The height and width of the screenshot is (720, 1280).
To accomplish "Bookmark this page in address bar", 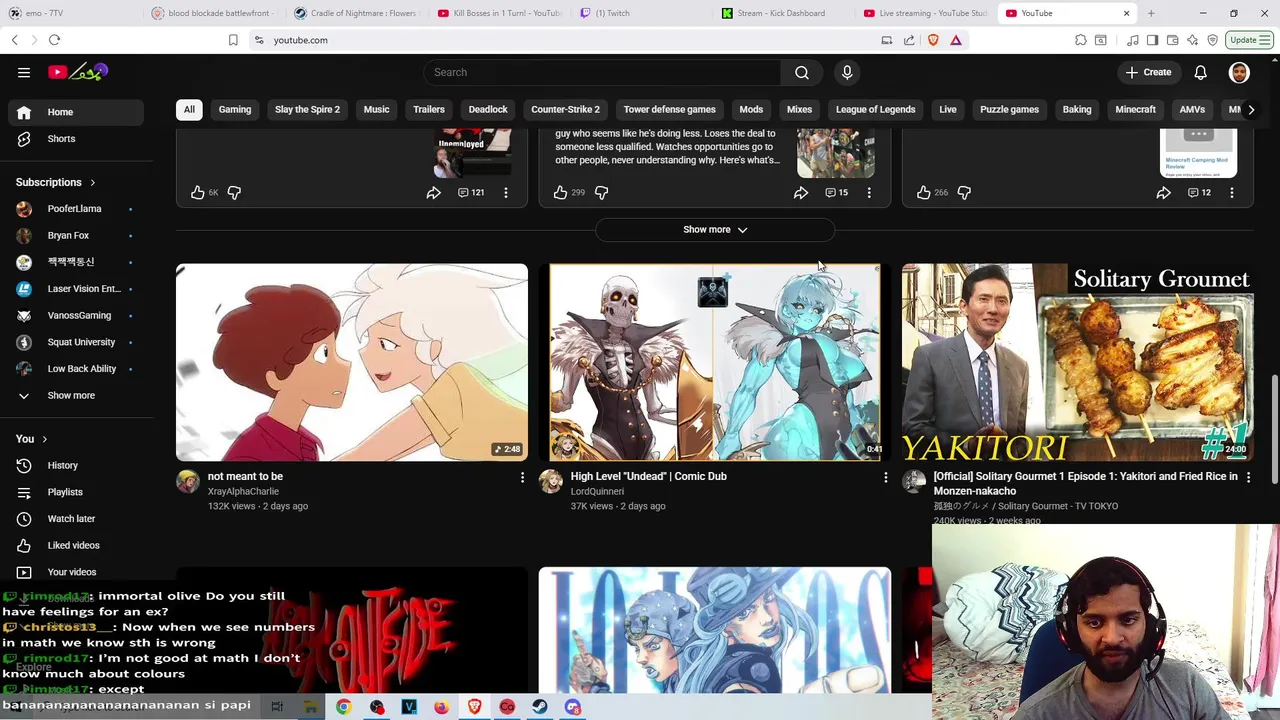I will [233, 40].
